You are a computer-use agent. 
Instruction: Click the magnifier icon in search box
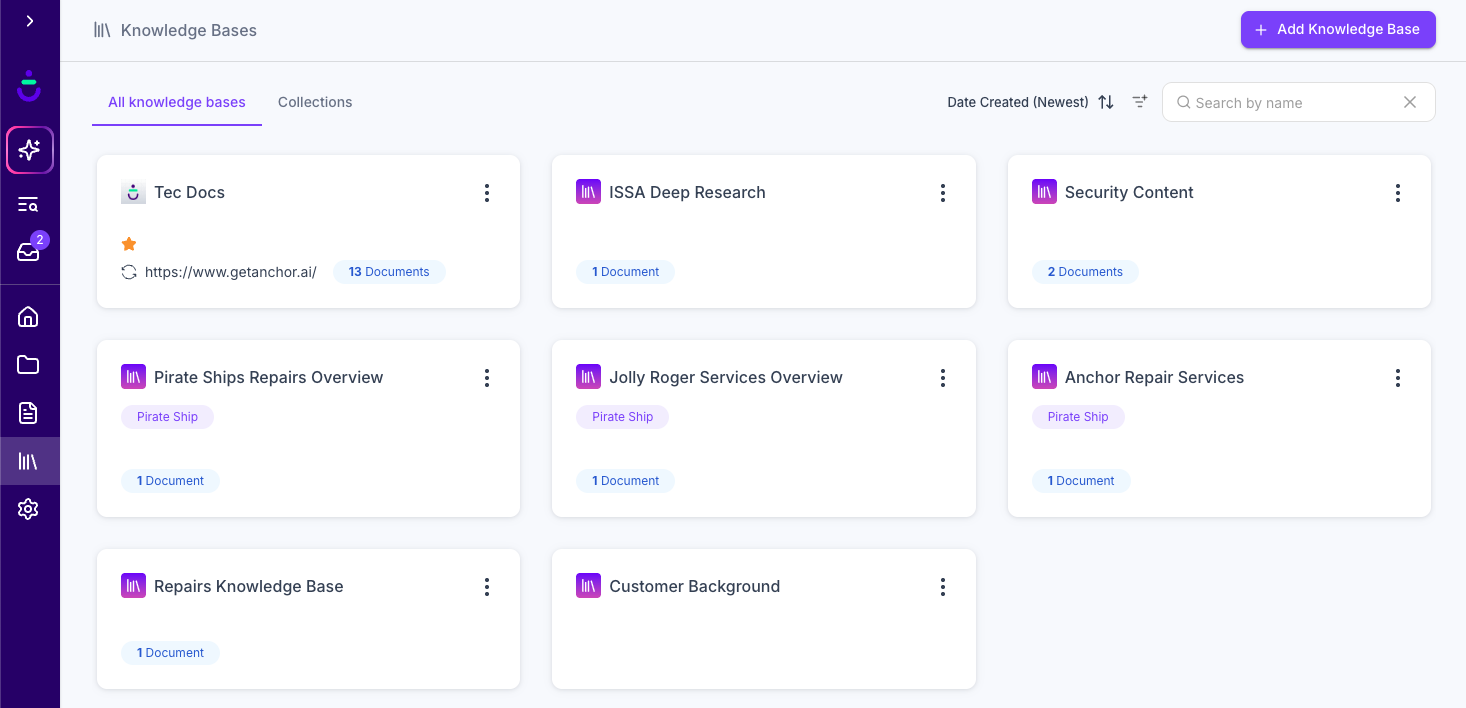click(x=1184, y=102)
